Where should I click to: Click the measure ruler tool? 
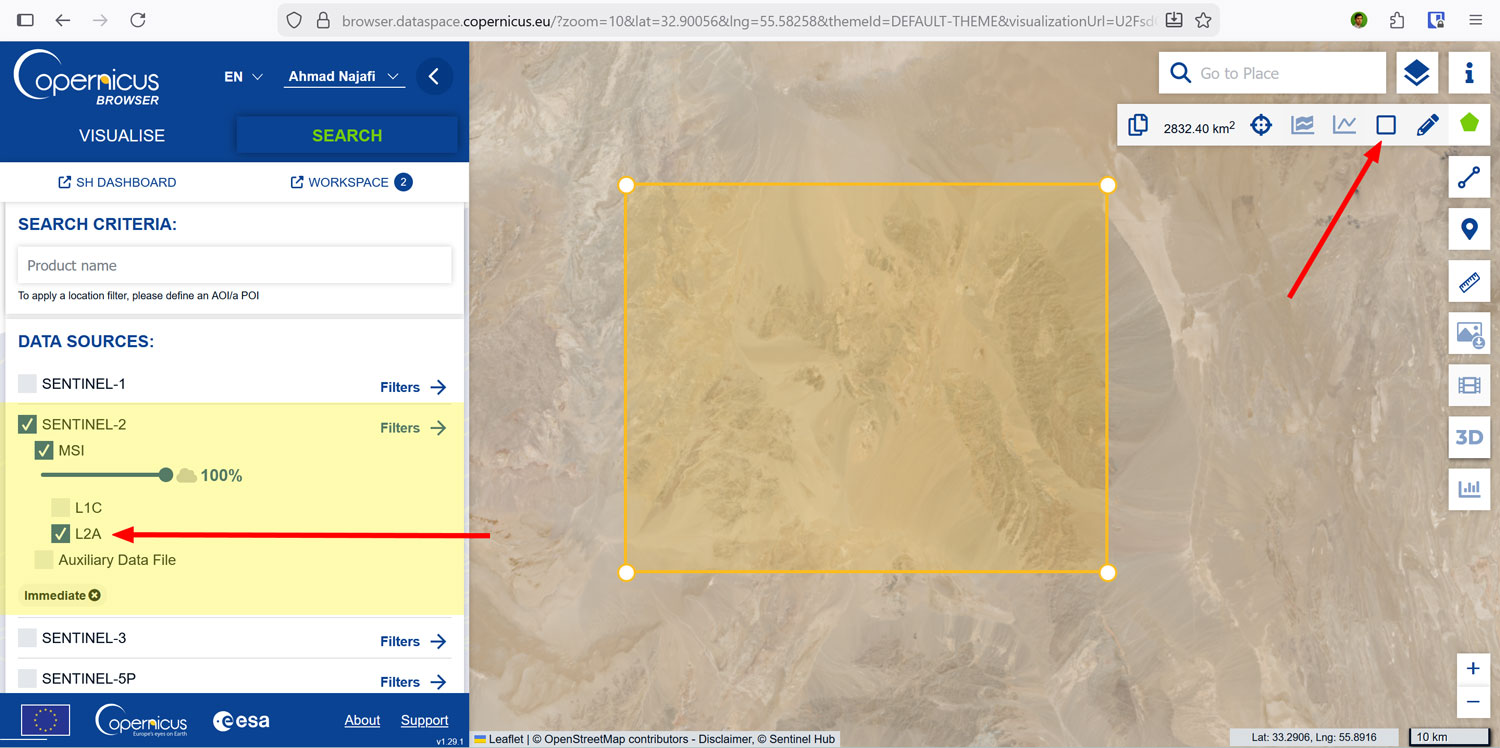click(1469, 282)
